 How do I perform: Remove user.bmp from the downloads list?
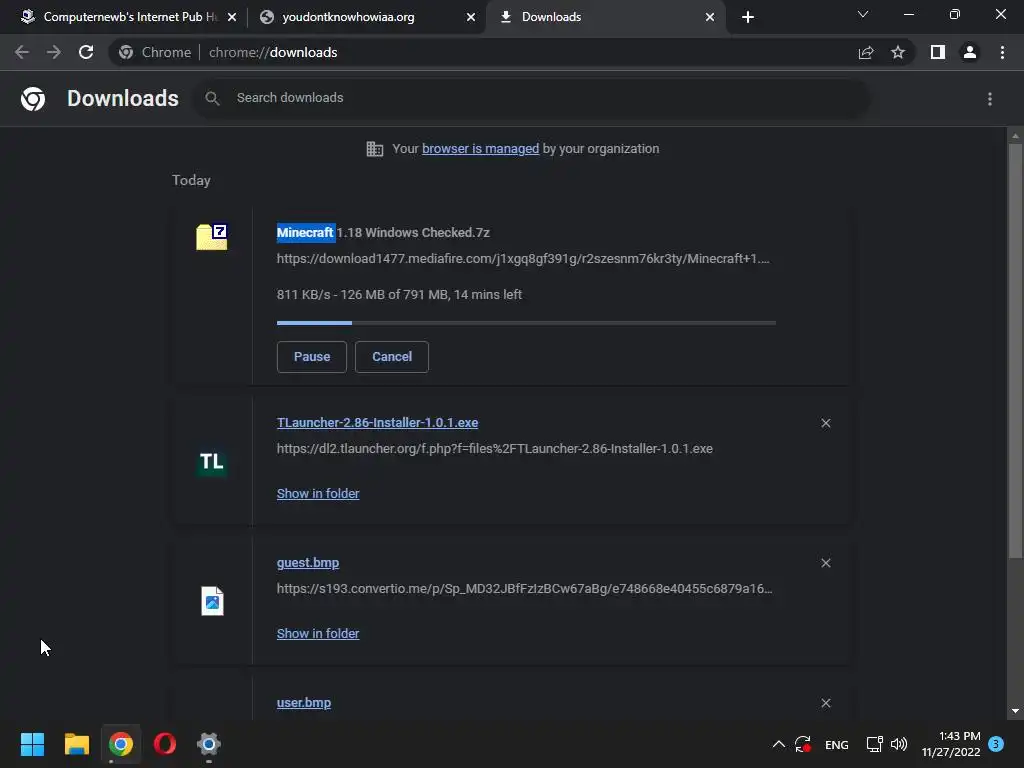coord(825,703)
